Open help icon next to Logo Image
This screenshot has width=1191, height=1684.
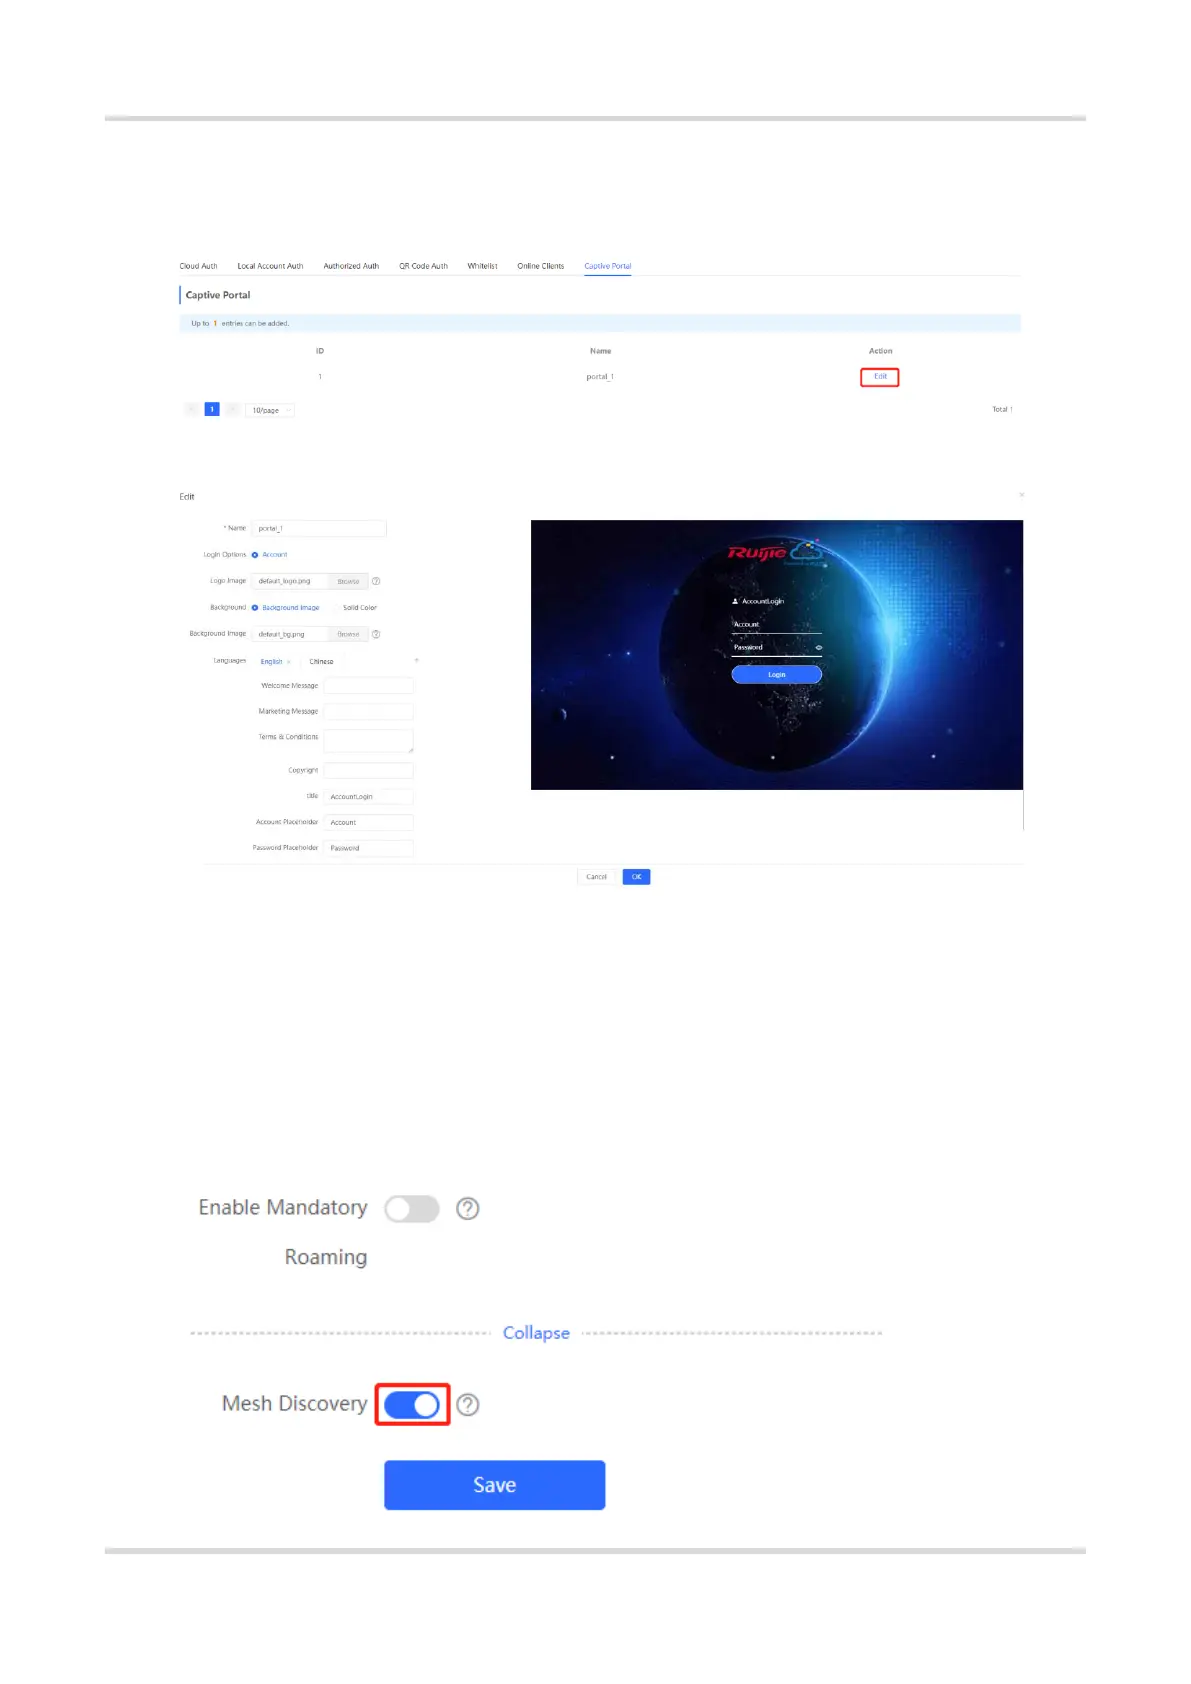pos(376,581)
